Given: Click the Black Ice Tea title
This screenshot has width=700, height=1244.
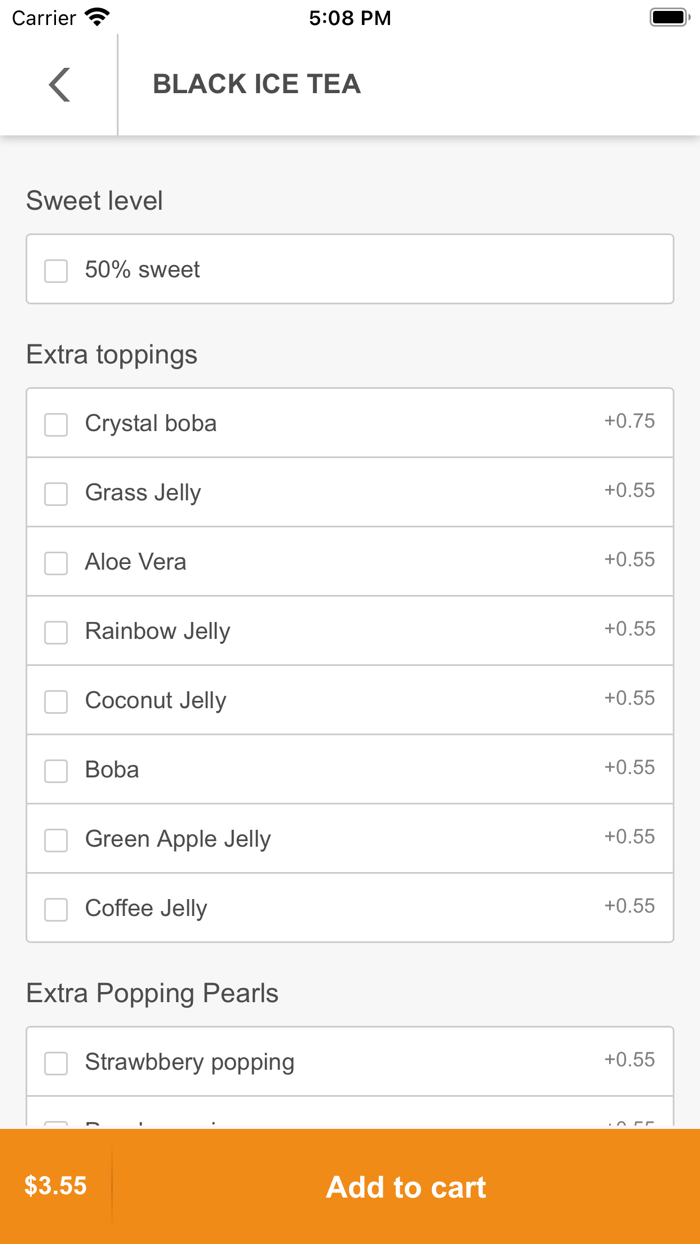Looking at the screenshot, I should [256, 84].
